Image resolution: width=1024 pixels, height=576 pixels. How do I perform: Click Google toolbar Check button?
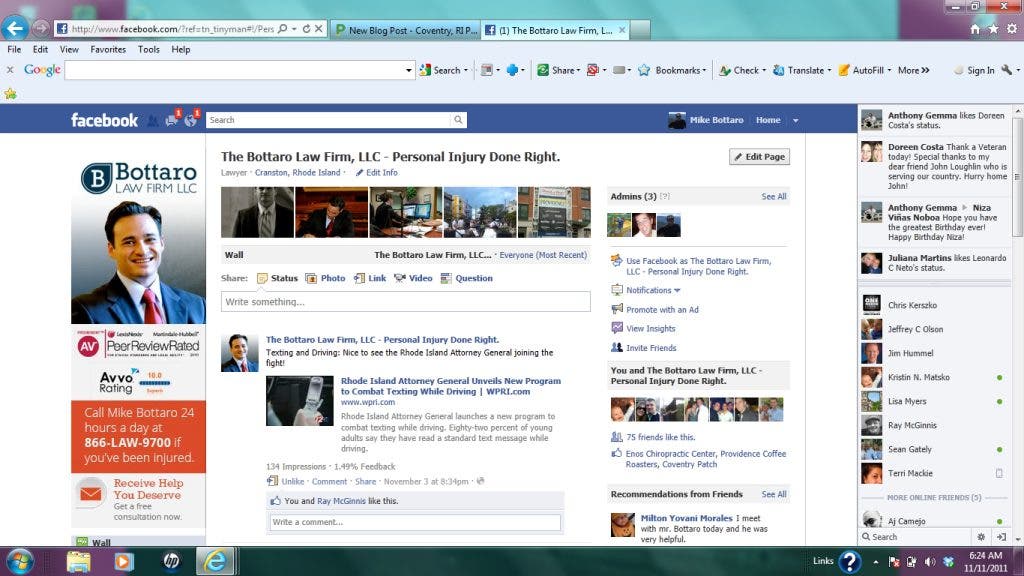[741, 71]
